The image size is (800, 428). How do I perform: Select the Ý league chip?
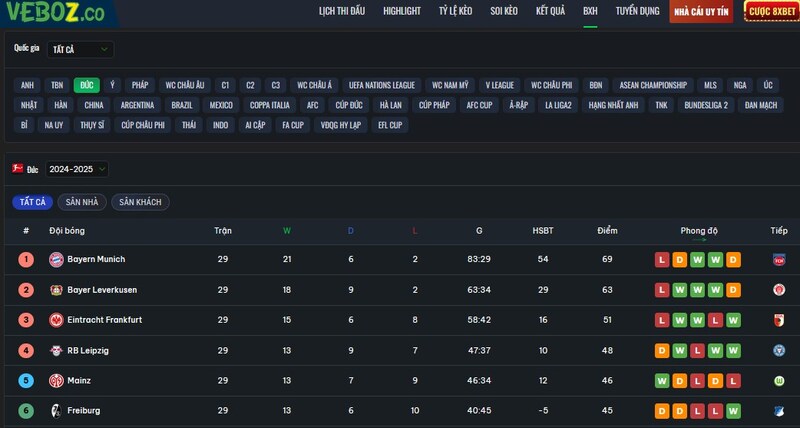pyautogui.click(x=112, y=85)
